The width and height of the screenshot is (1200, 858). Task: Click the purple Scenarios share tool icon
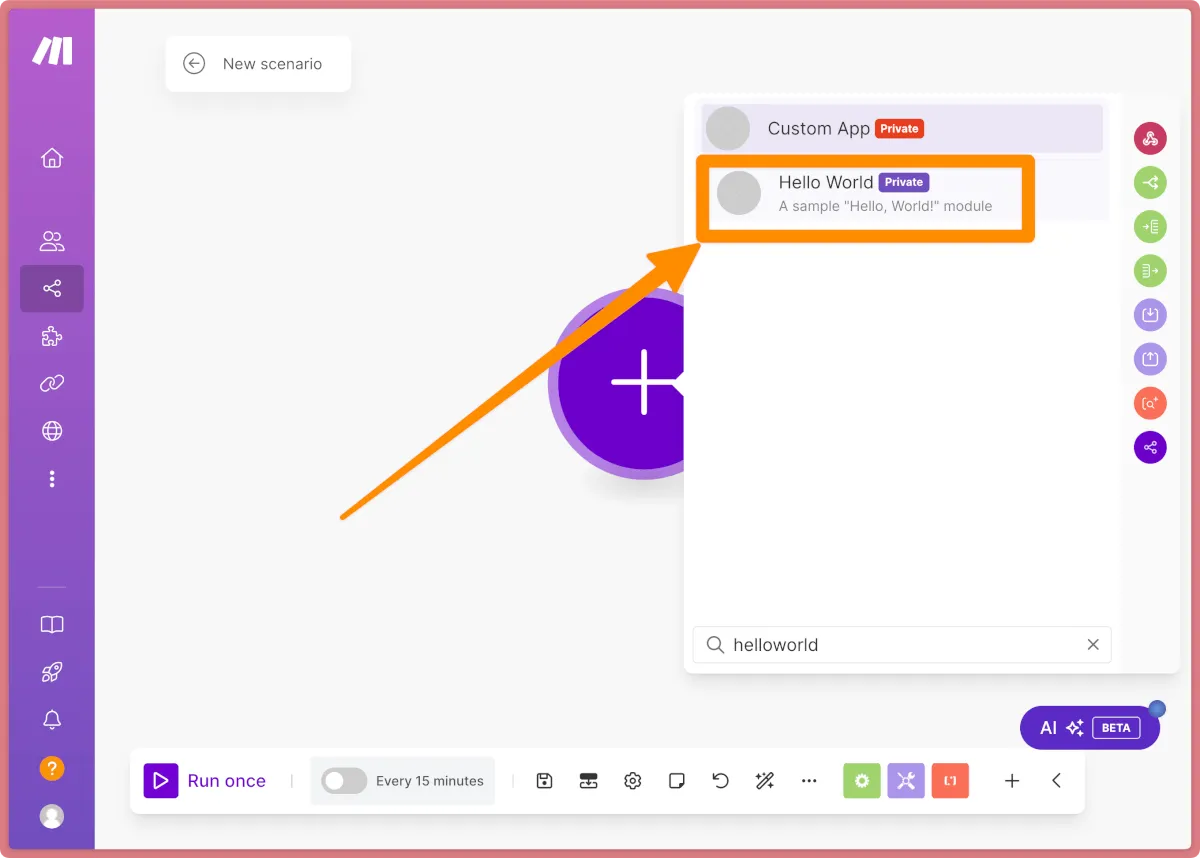click(1150, 447)
